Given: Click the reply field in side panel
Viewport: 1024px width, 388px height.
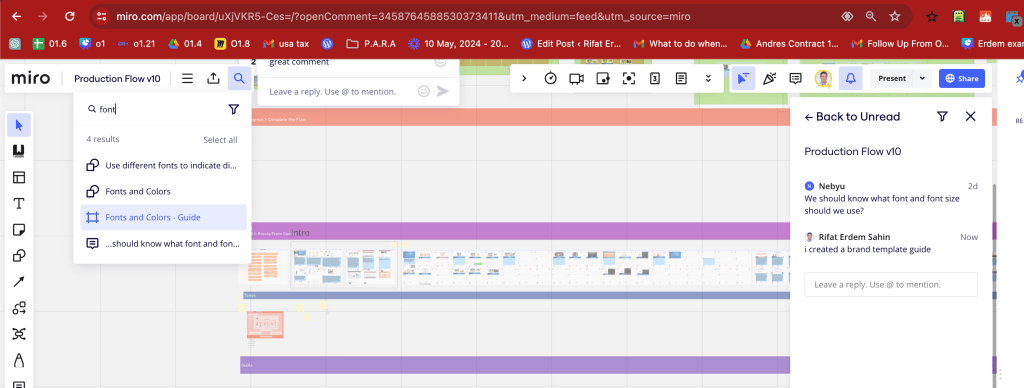Looking at the screenshot, I should [x=891, y=285].
